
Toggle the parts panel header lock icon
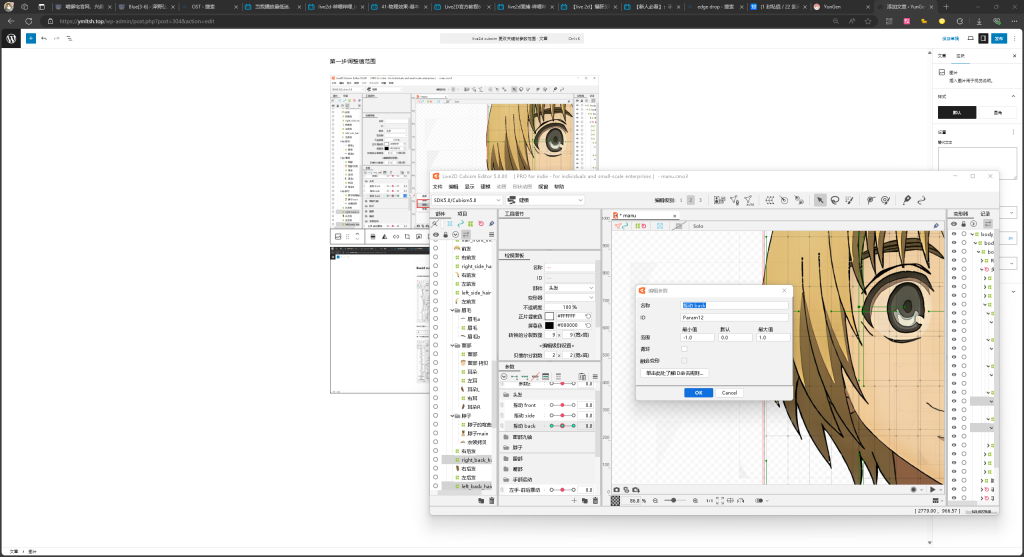[x=445, y=234]
